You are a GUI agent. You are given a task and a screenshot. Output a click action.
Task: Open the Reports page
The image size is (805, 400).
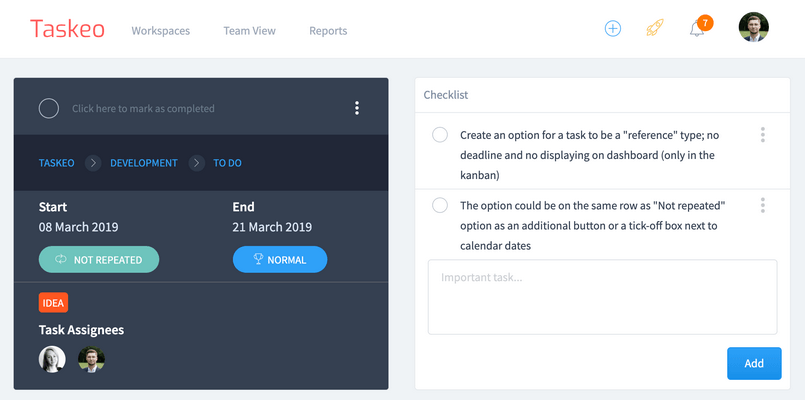click(x=328, y=31)
